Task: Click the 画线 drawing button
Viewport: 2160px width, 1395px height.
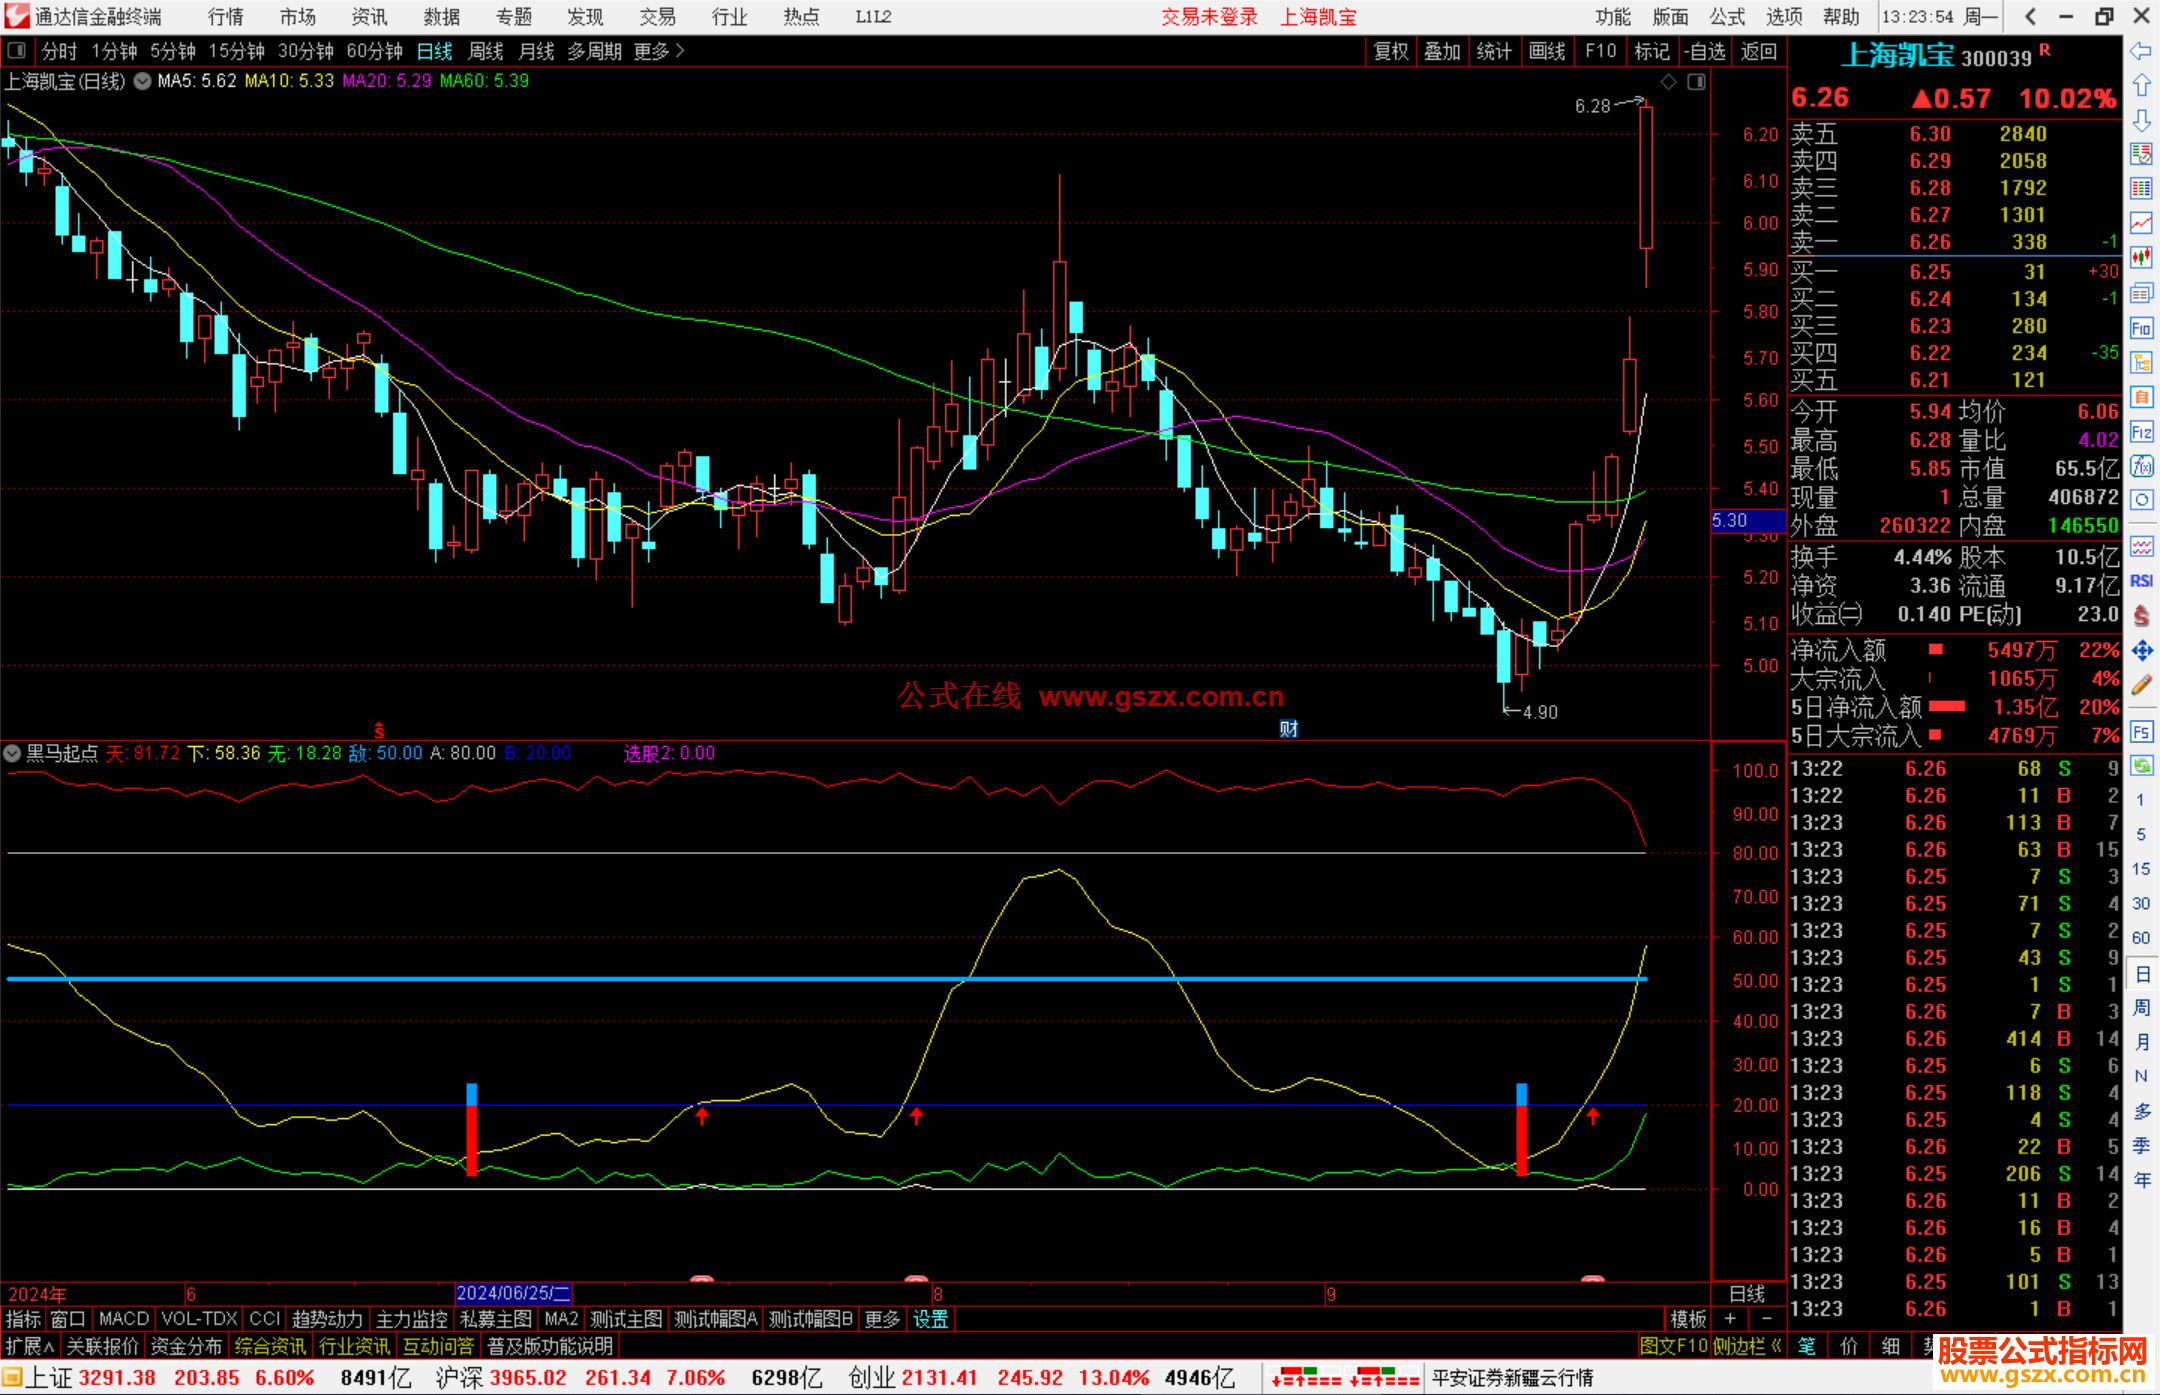Action: click(1547, 51)
